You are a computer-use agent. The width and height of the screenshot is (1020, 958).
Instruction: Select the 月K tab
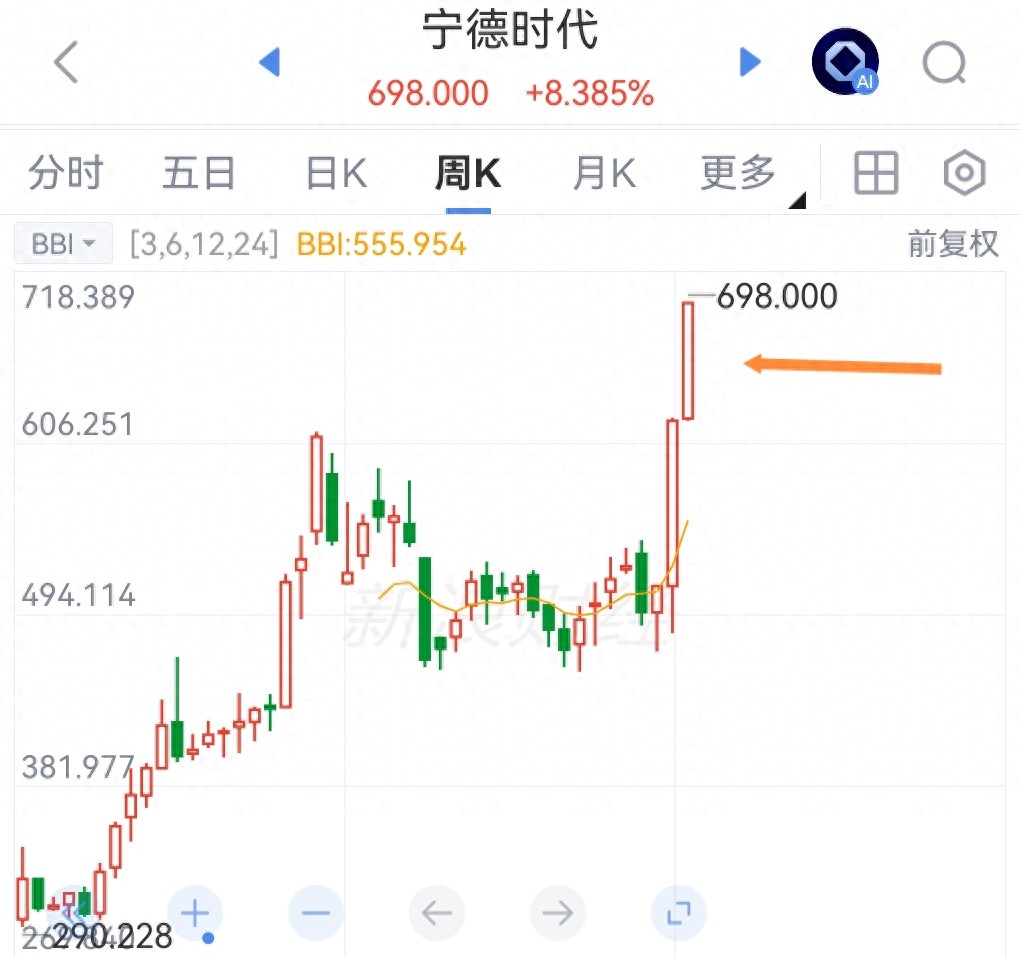pos(604,173)
